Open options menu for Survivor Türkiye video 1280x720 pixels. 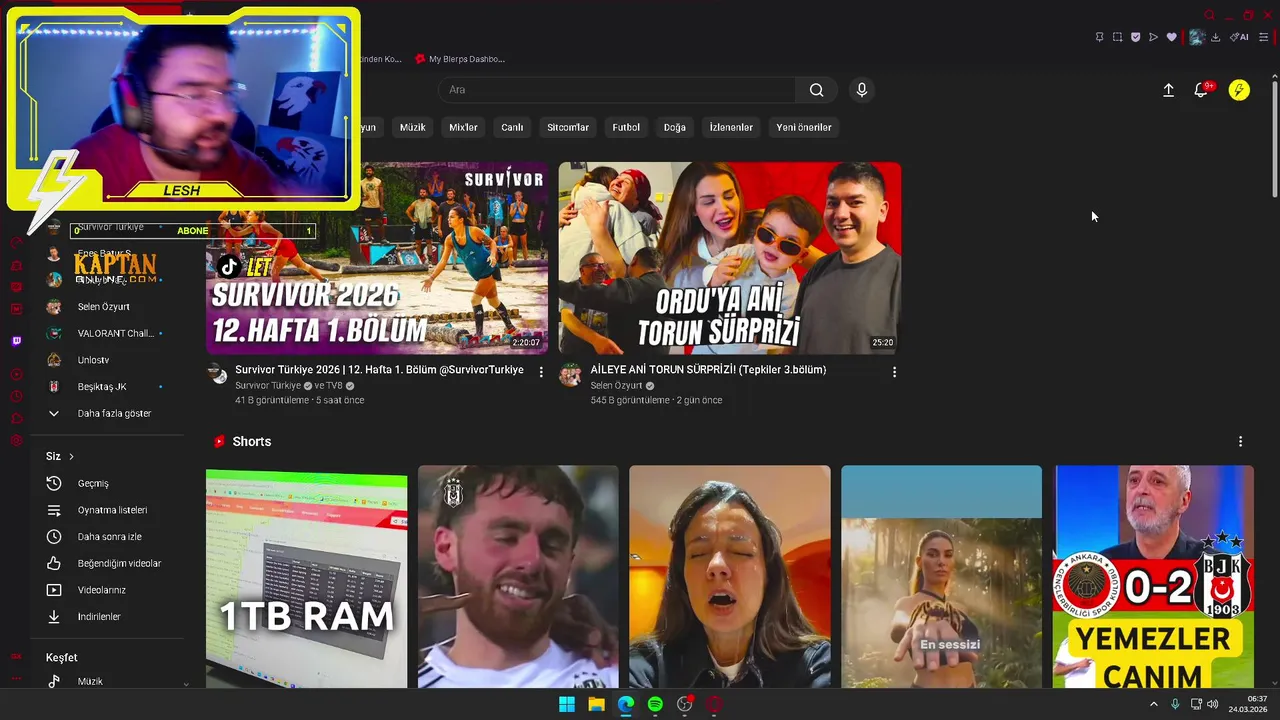click(x=541, y=372)
